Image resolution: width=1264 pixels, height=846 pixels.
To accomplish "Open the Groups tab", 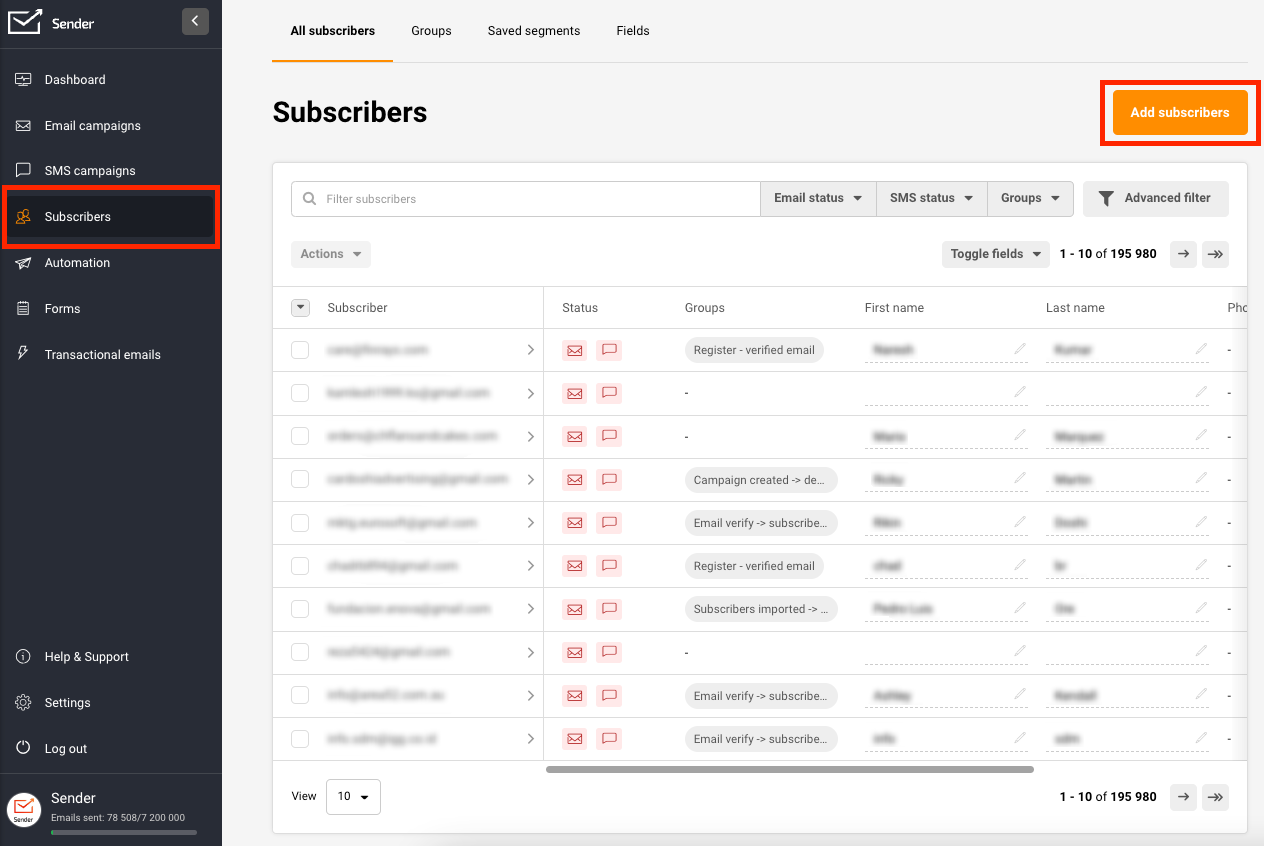I will (x=431, y=31).
